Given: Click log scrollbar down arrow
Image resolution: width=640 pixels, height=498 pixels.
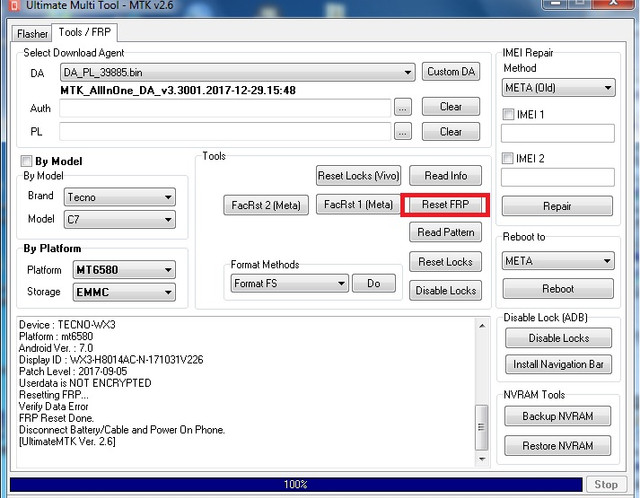Looking at the screenshot, I should (482, 459).
